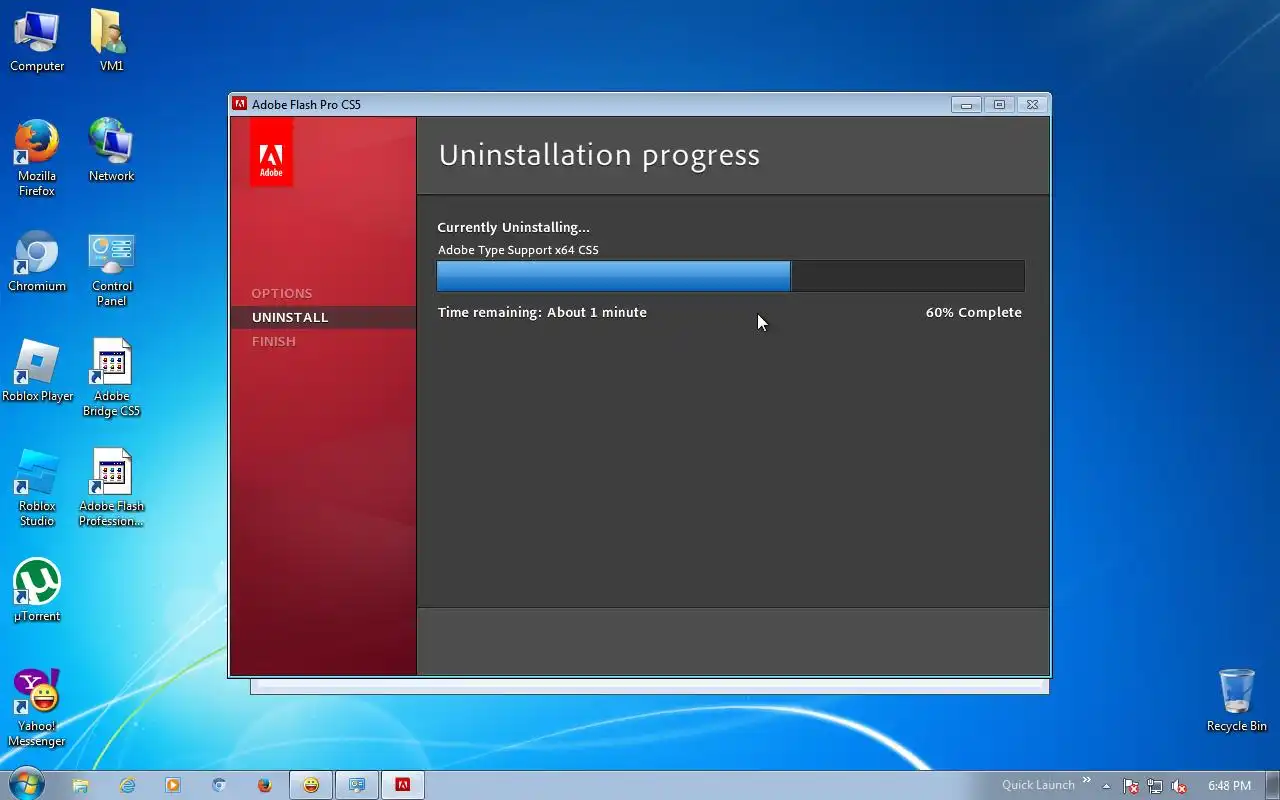Screen dimensions: 1280x800
Task: Close the Adobe Flash Pro CS5 window
Action: point(1033,104)
